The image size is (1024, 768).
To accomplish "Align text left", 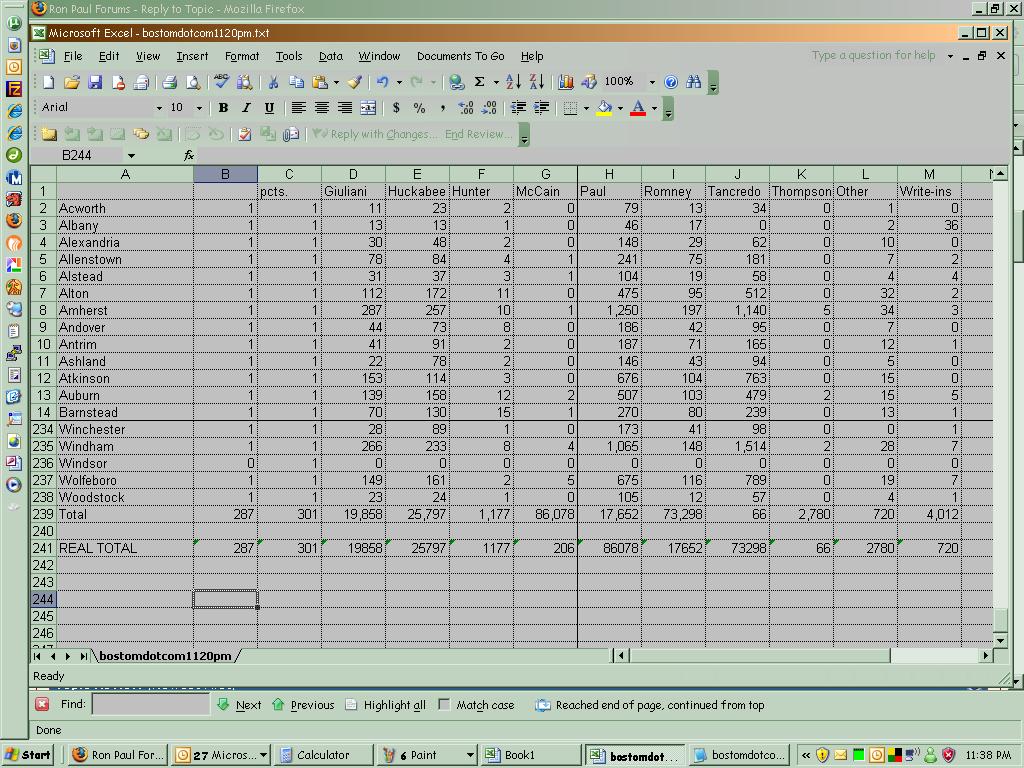I will coord(298,108).
